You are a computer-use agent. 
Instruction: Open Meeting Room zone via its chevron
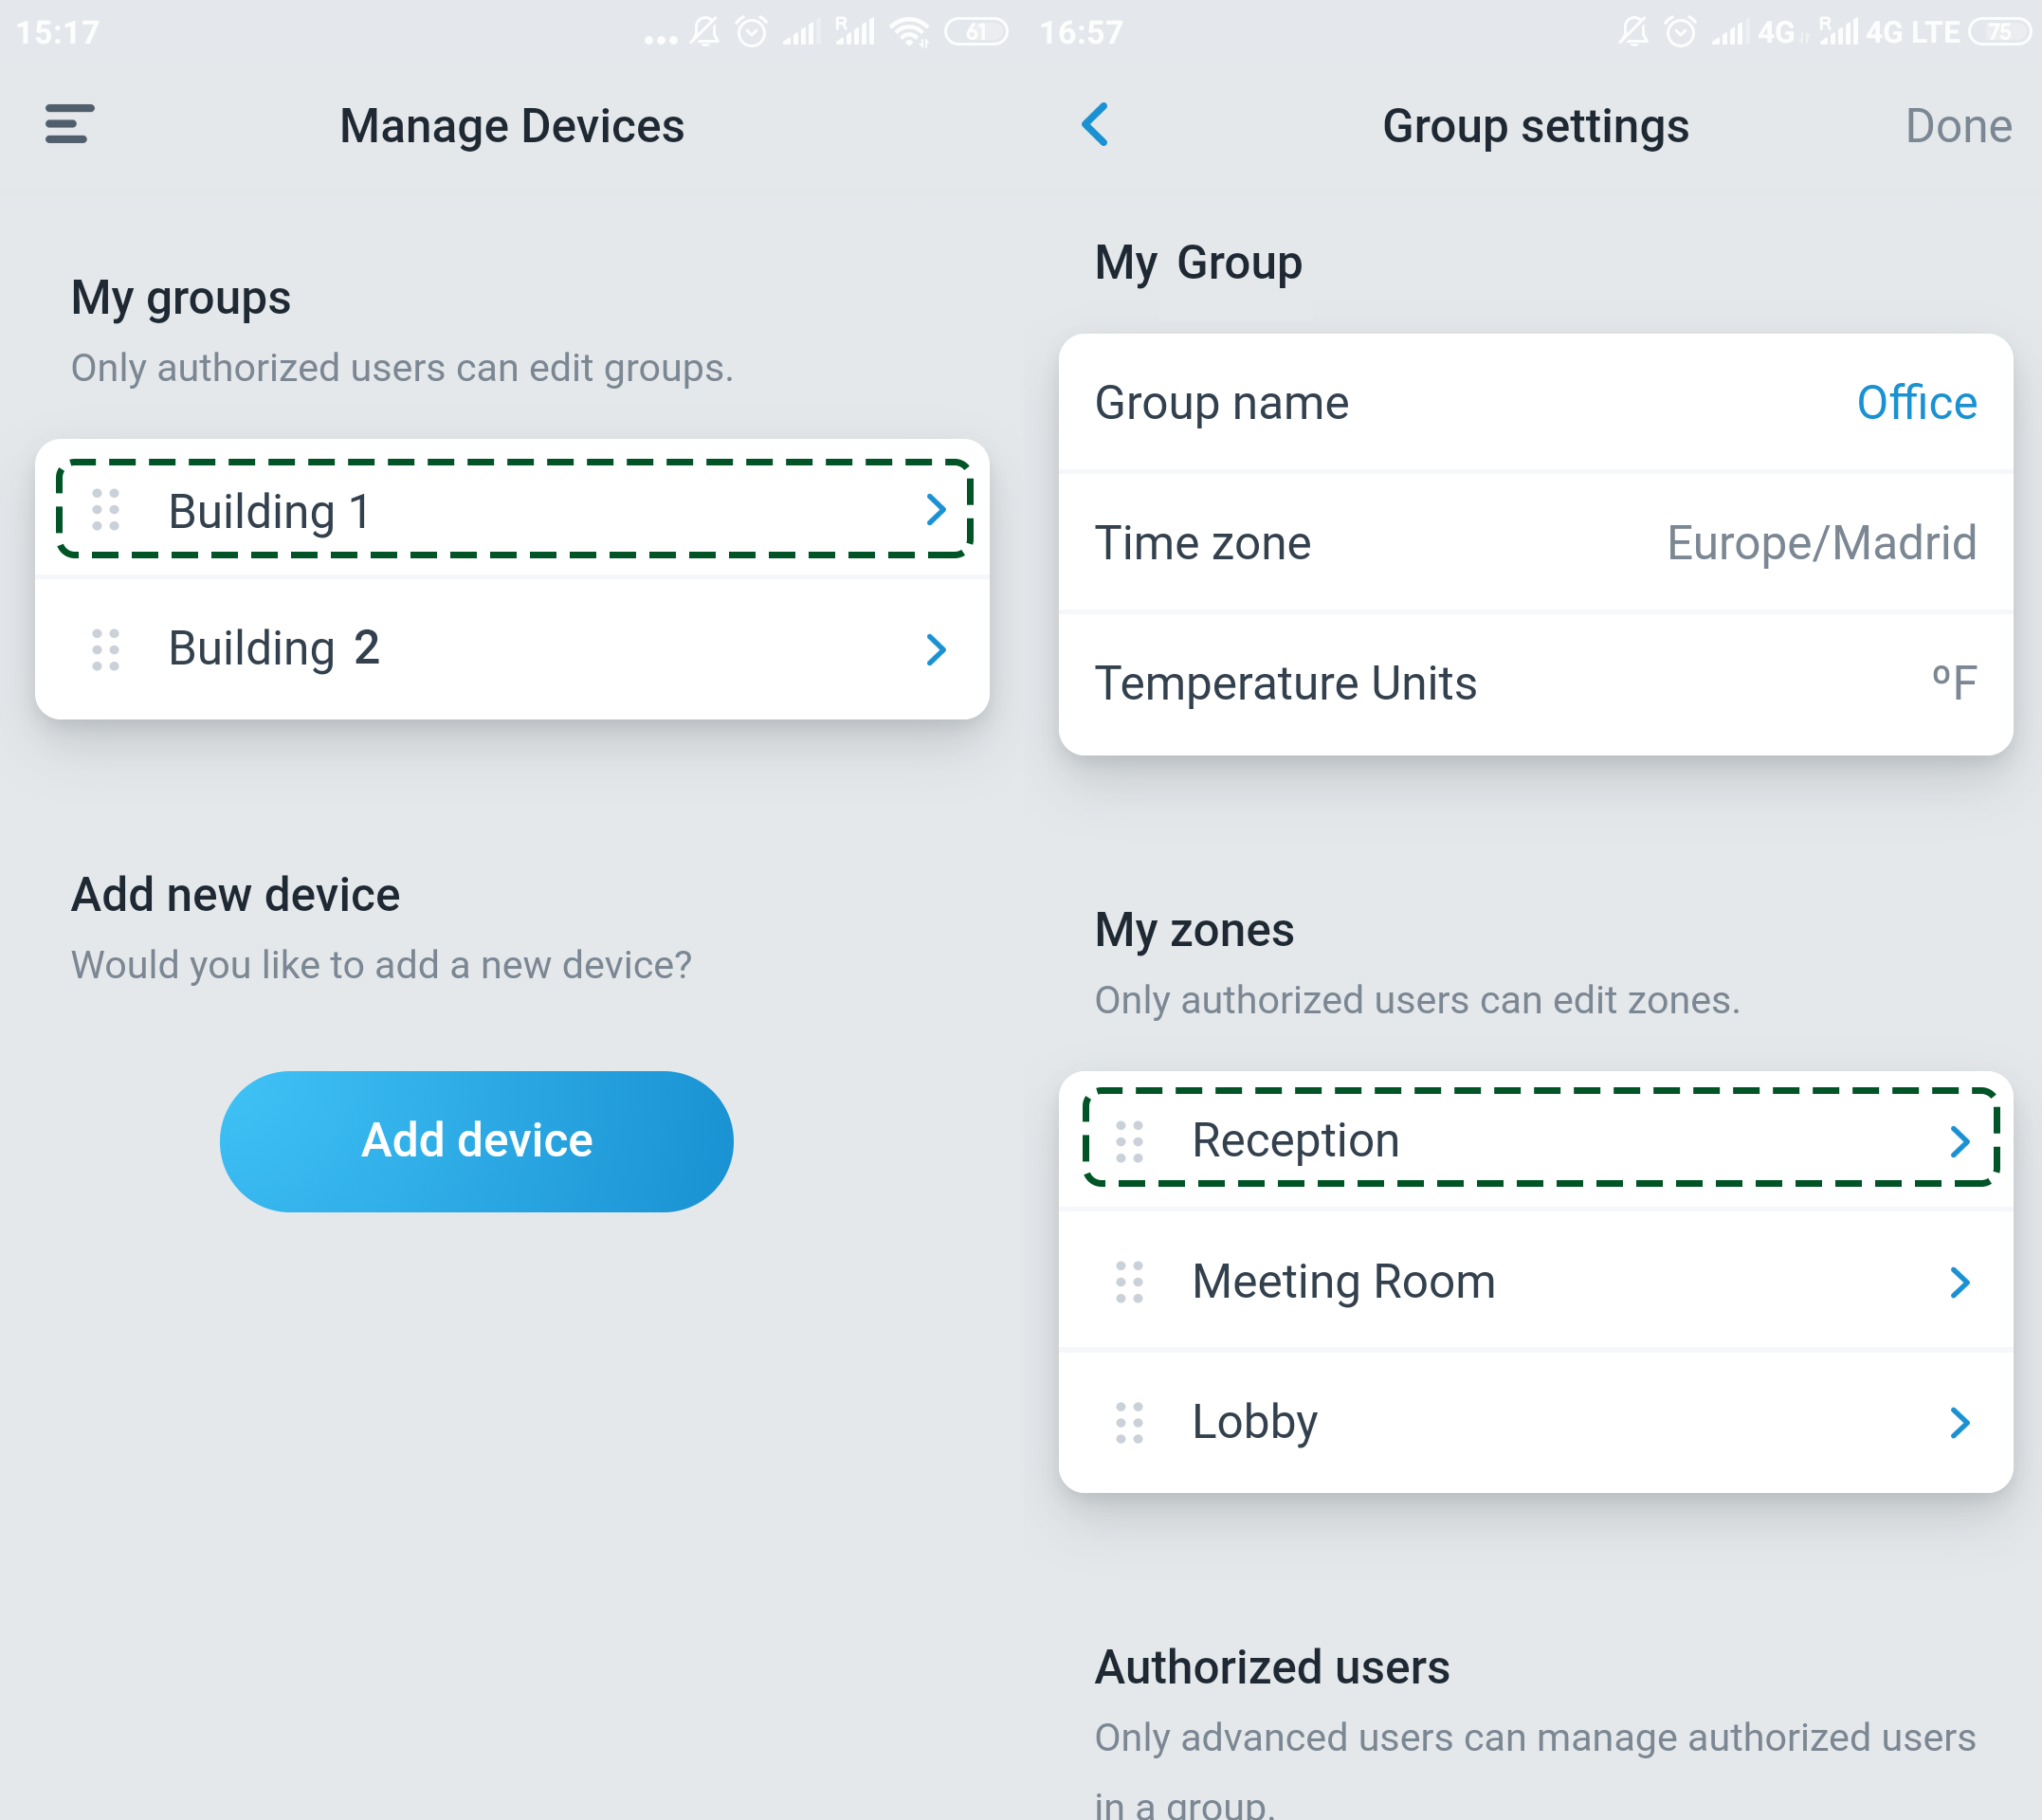tap(1960, 1282)
